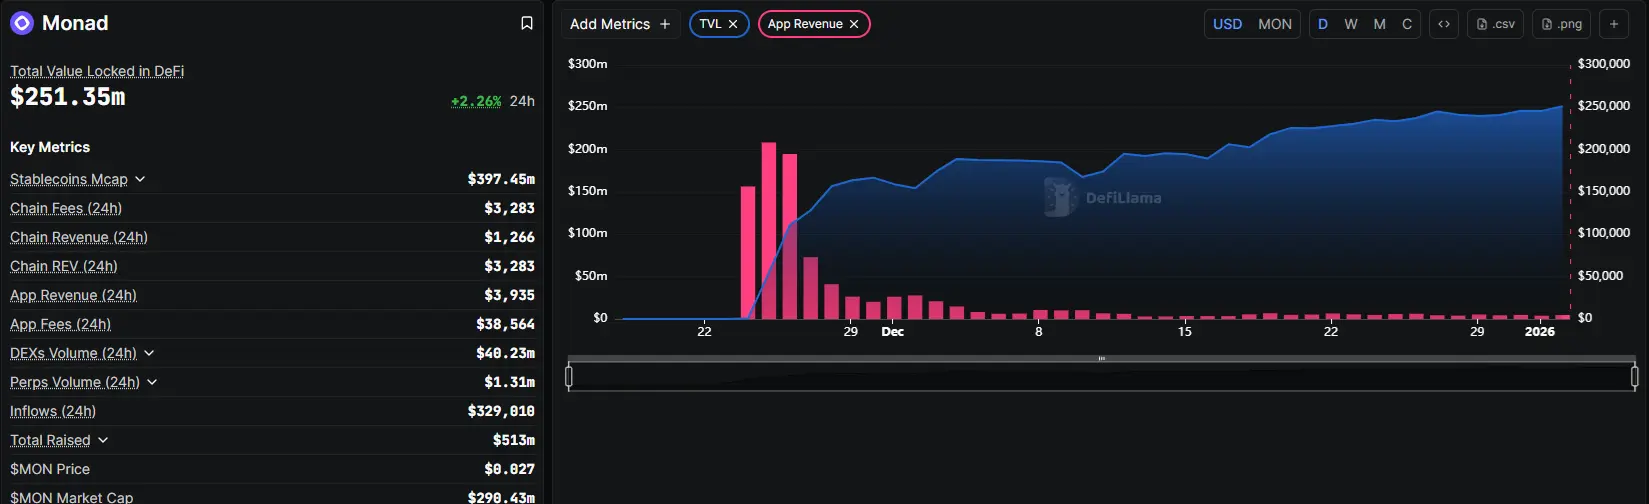Switch denomination to USD
1649x504 pixels.
click(1228, 24)
